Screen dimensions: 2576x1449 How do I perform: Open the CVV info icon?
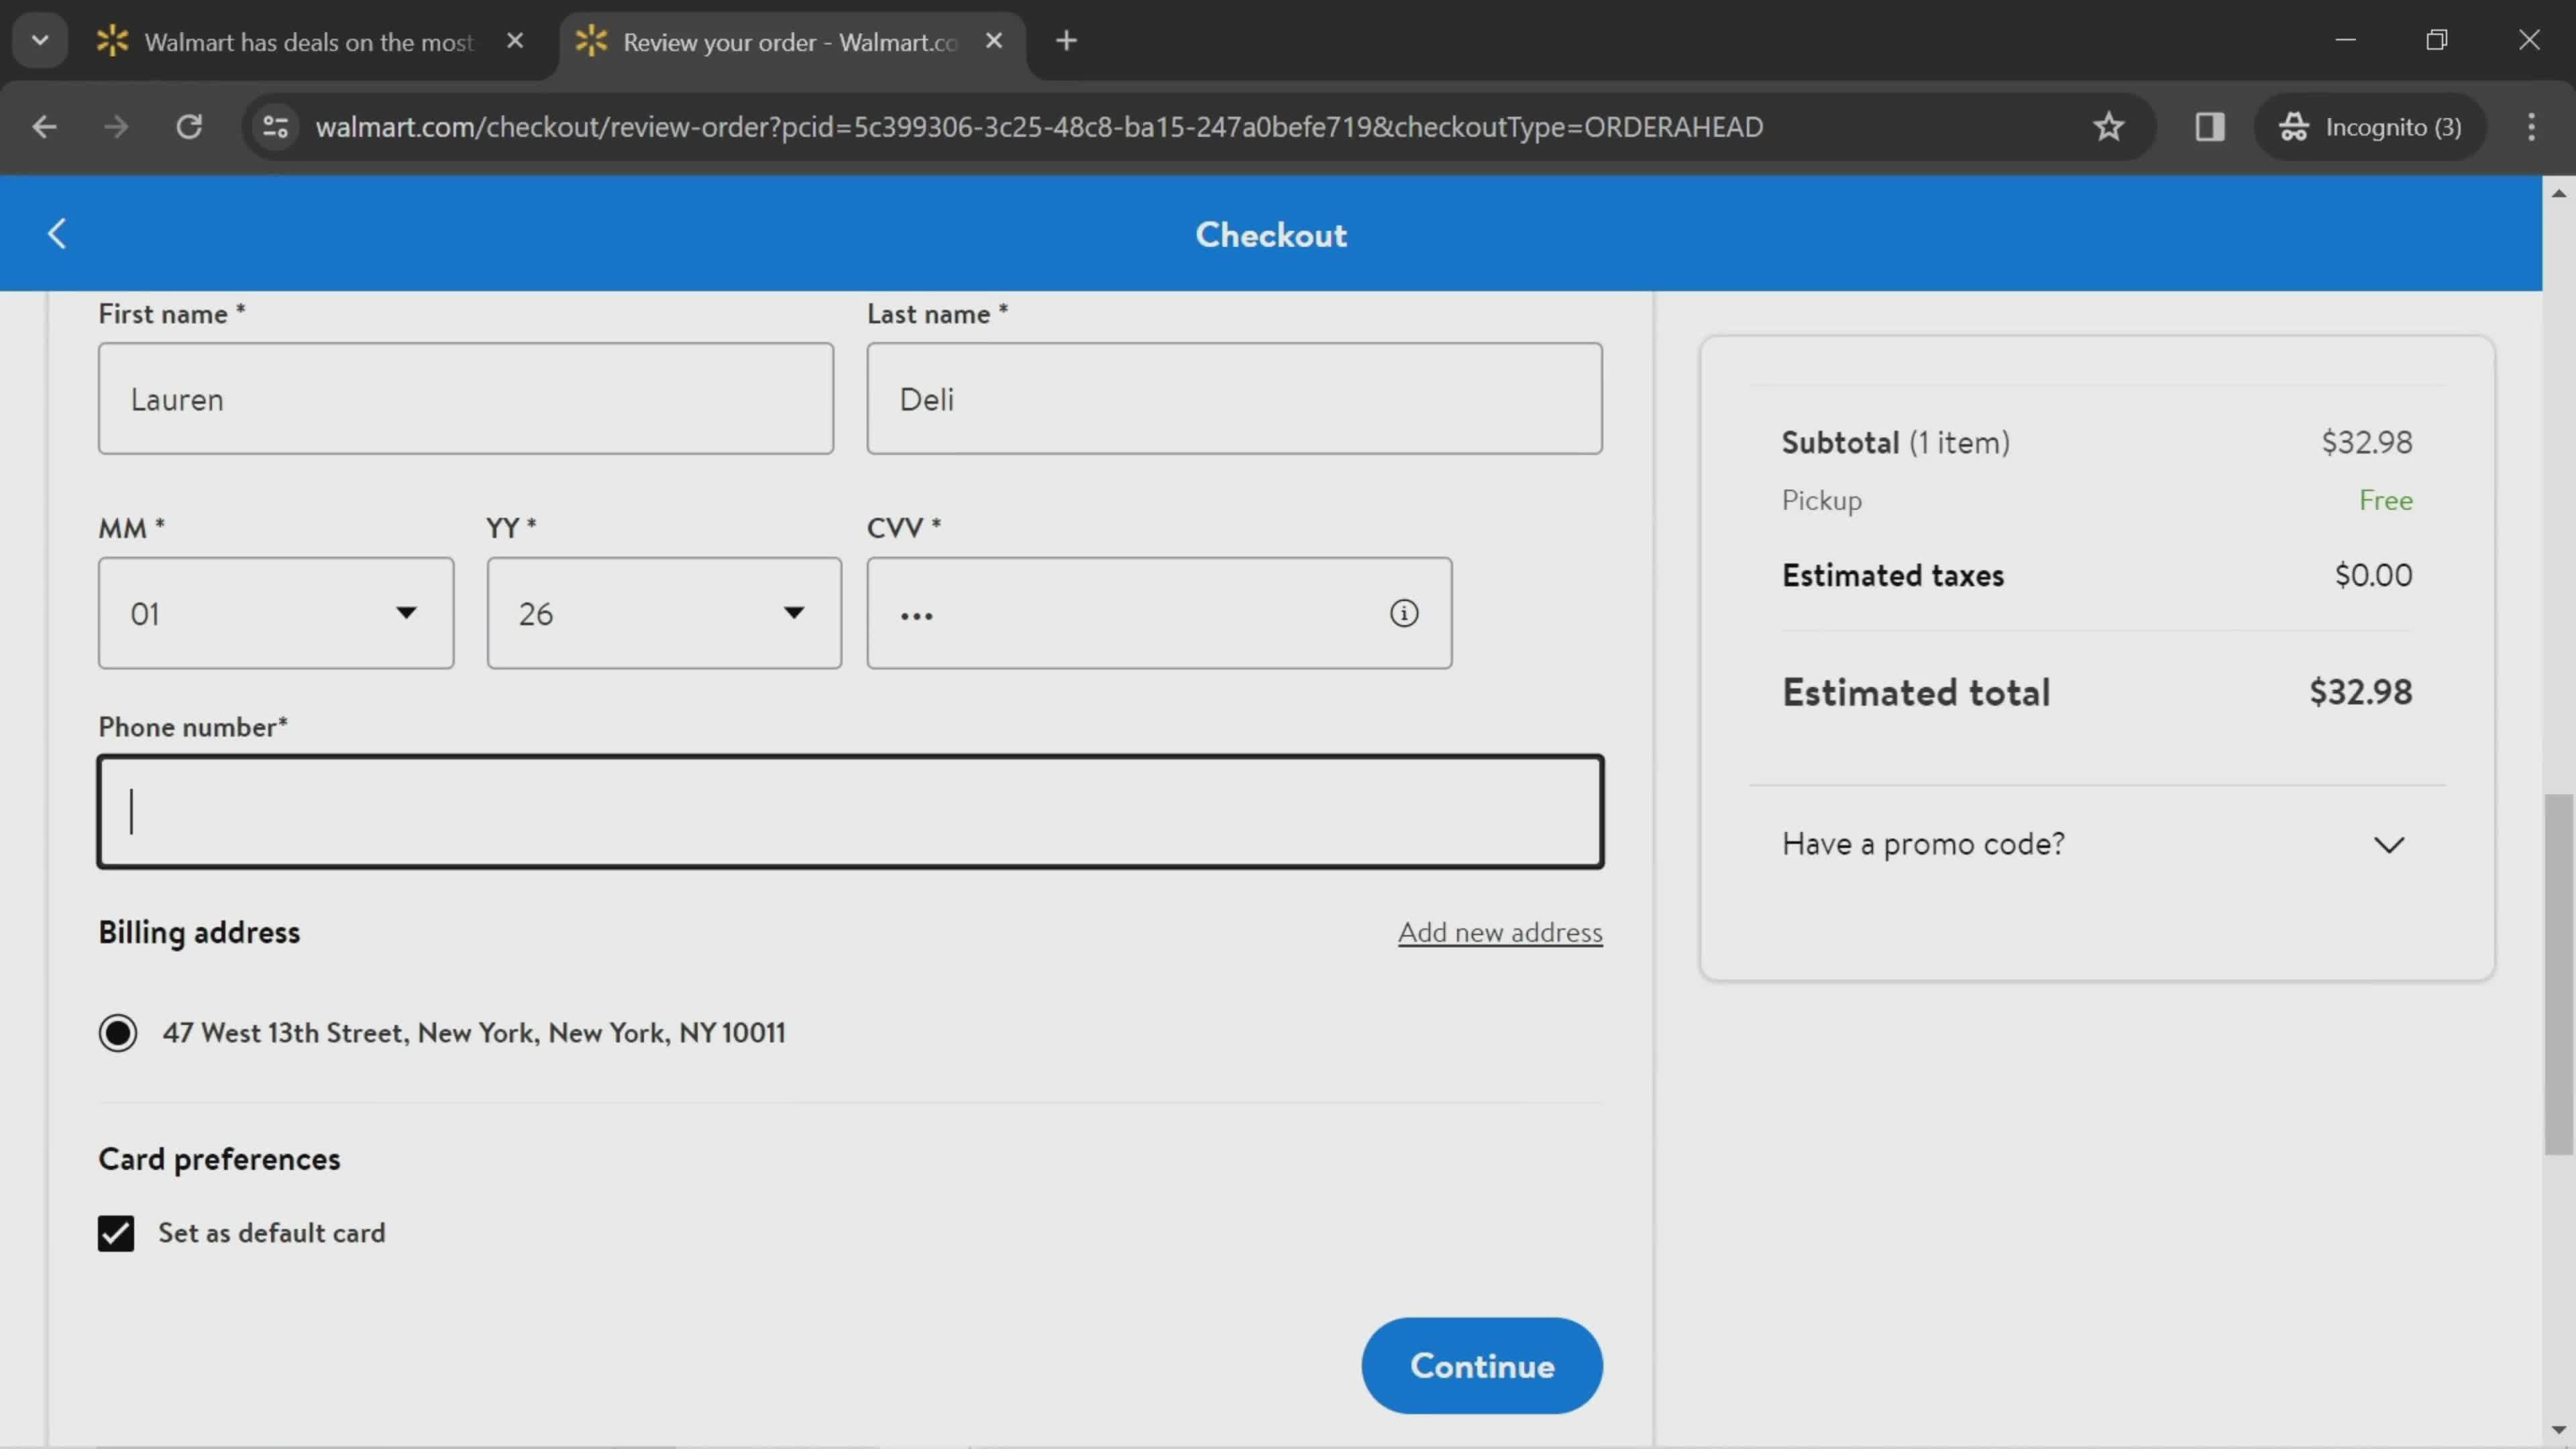click(x=1404, y=613)
